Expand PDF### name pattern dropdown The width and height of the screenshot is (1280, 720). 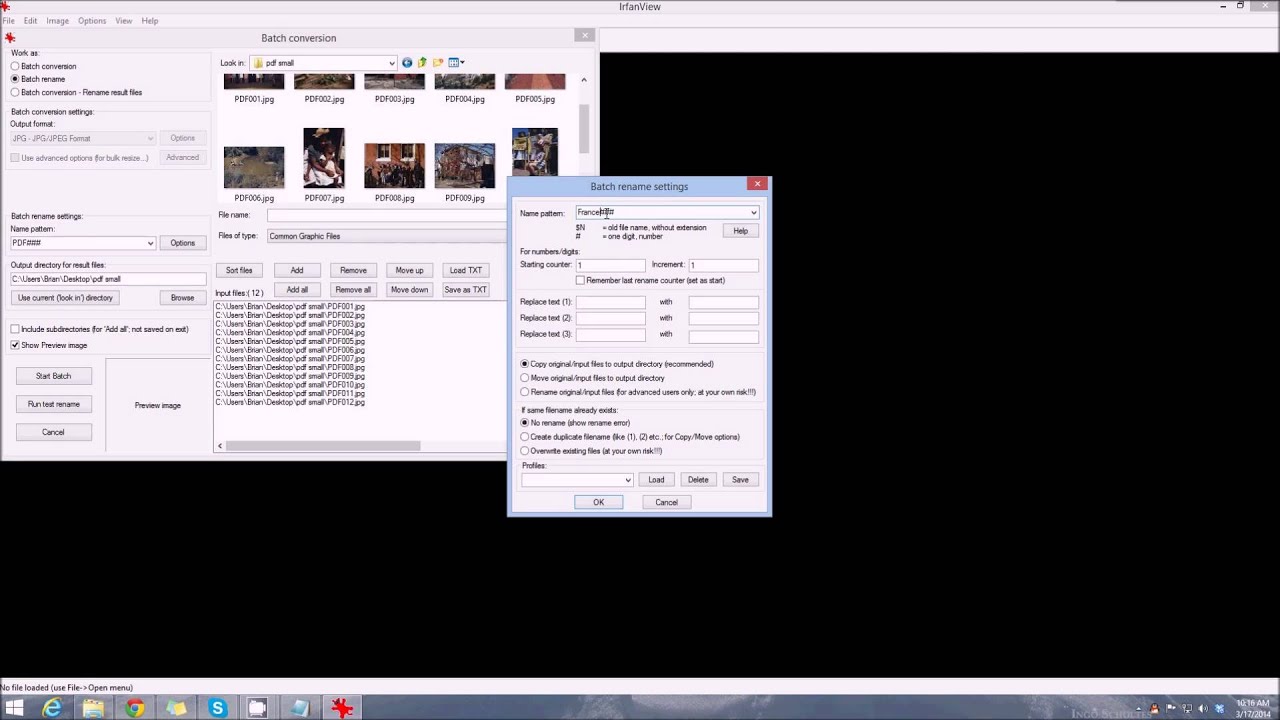coord(150,243)
